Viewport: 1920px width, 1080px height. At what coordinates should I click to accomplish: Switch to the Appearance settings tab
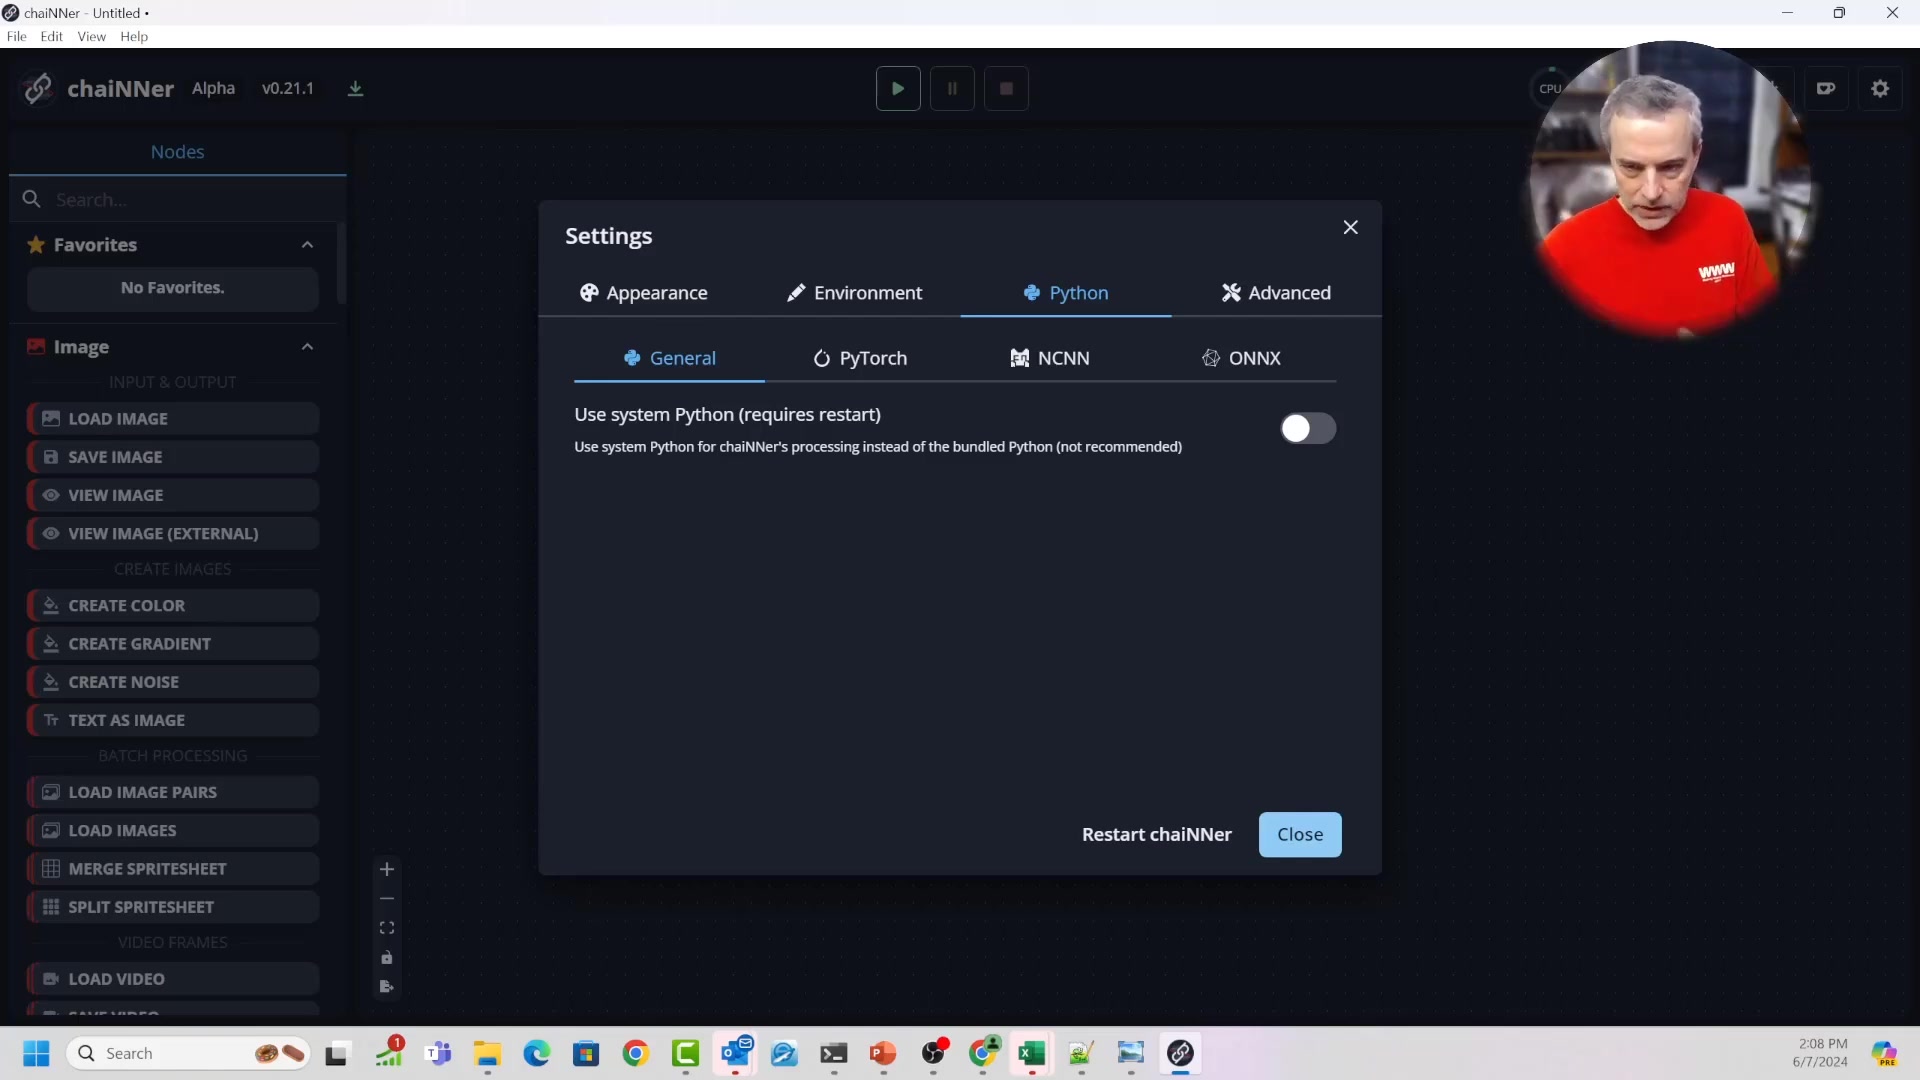643,292
